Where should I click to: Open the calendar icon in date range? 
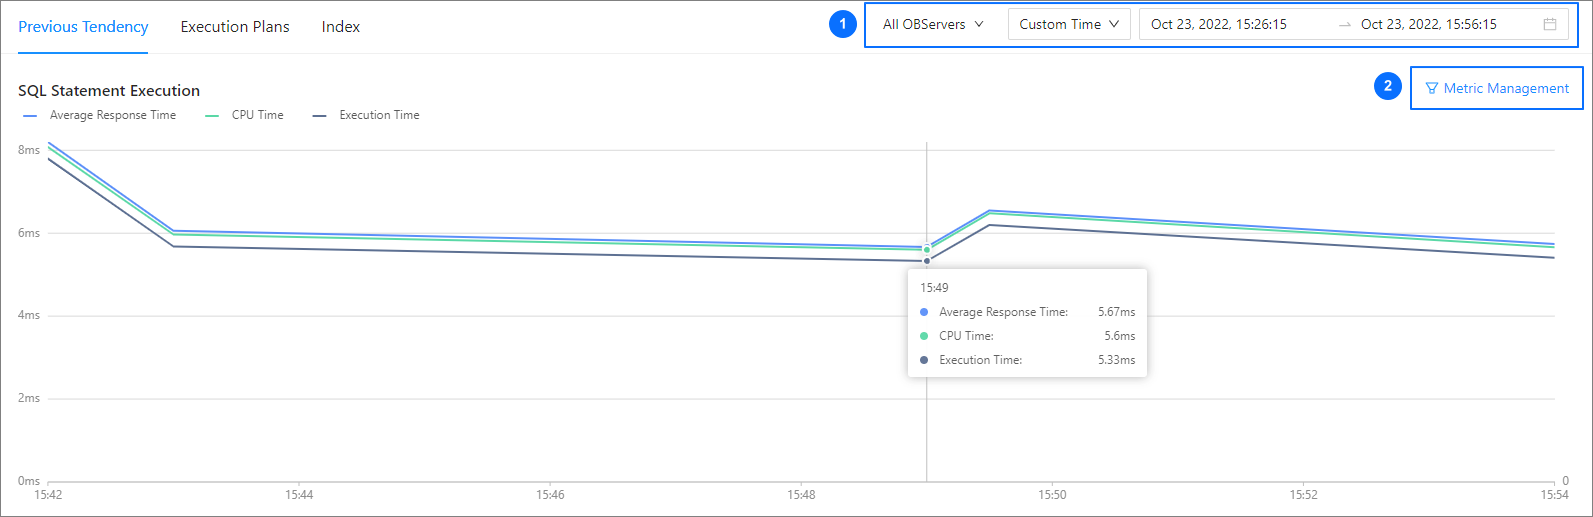[x=1549, y=25]
